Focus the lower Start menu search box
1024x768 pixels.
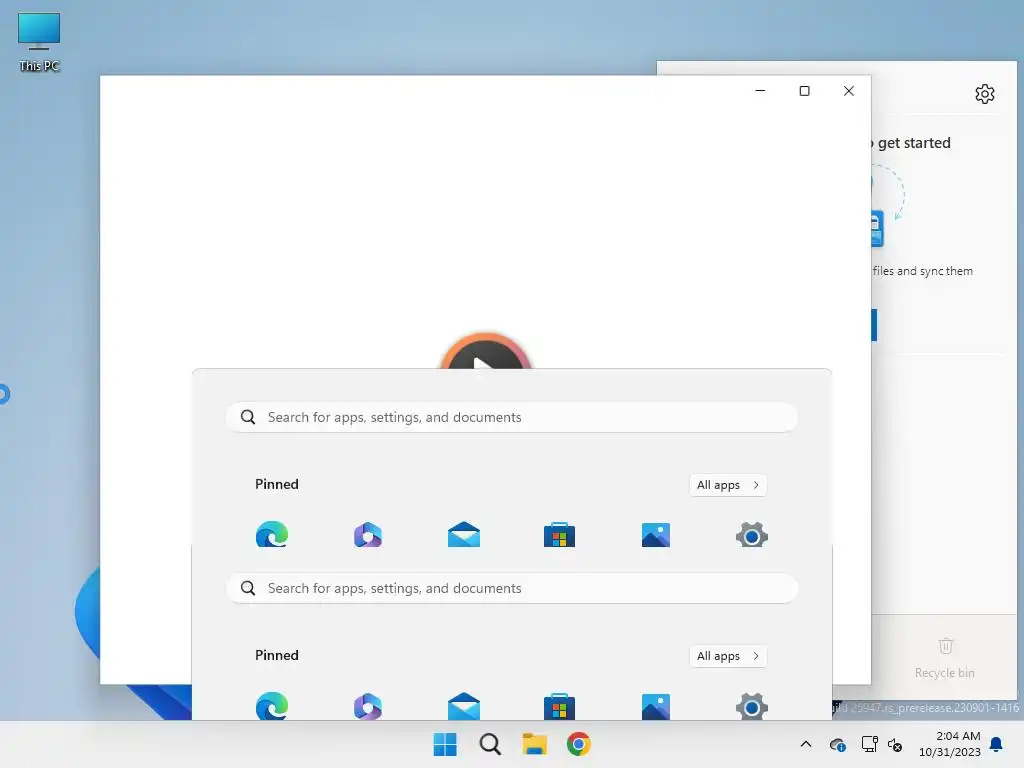click(x=512, y=588)
